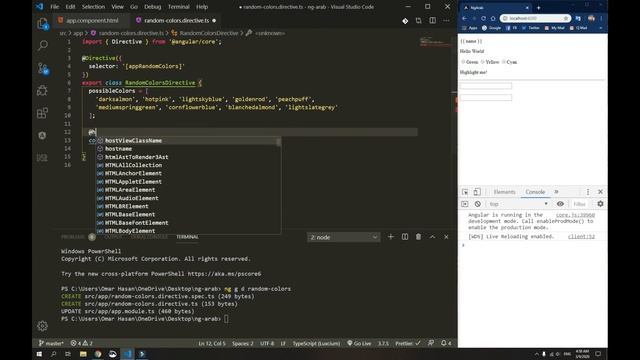Screen dimensions: 640x360
Task: Open the editor More Actions ellipsis
Action: (x=446, y=20)
